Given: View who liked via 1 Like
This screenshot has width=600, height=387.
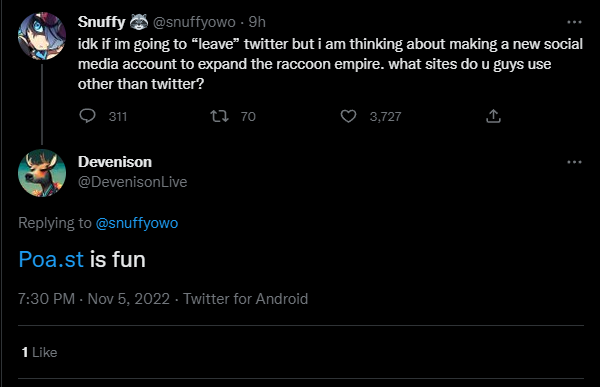Looking at the screenshot, I should pyautogui.click(x=39, y=352).
